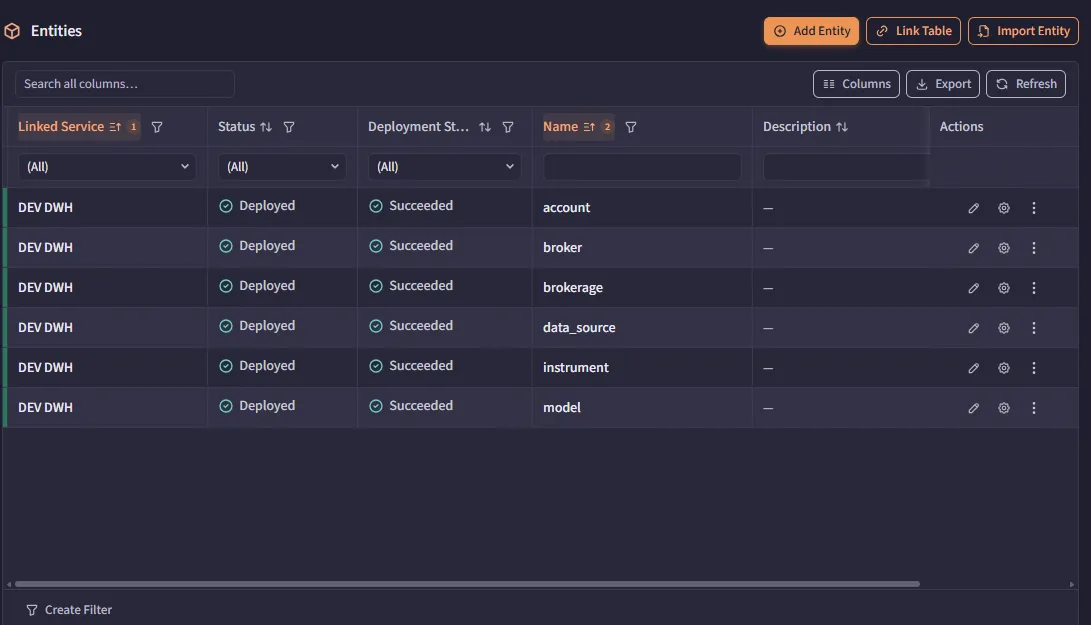Export the entities table
The image size is (1091, 625).
[943, 84]
